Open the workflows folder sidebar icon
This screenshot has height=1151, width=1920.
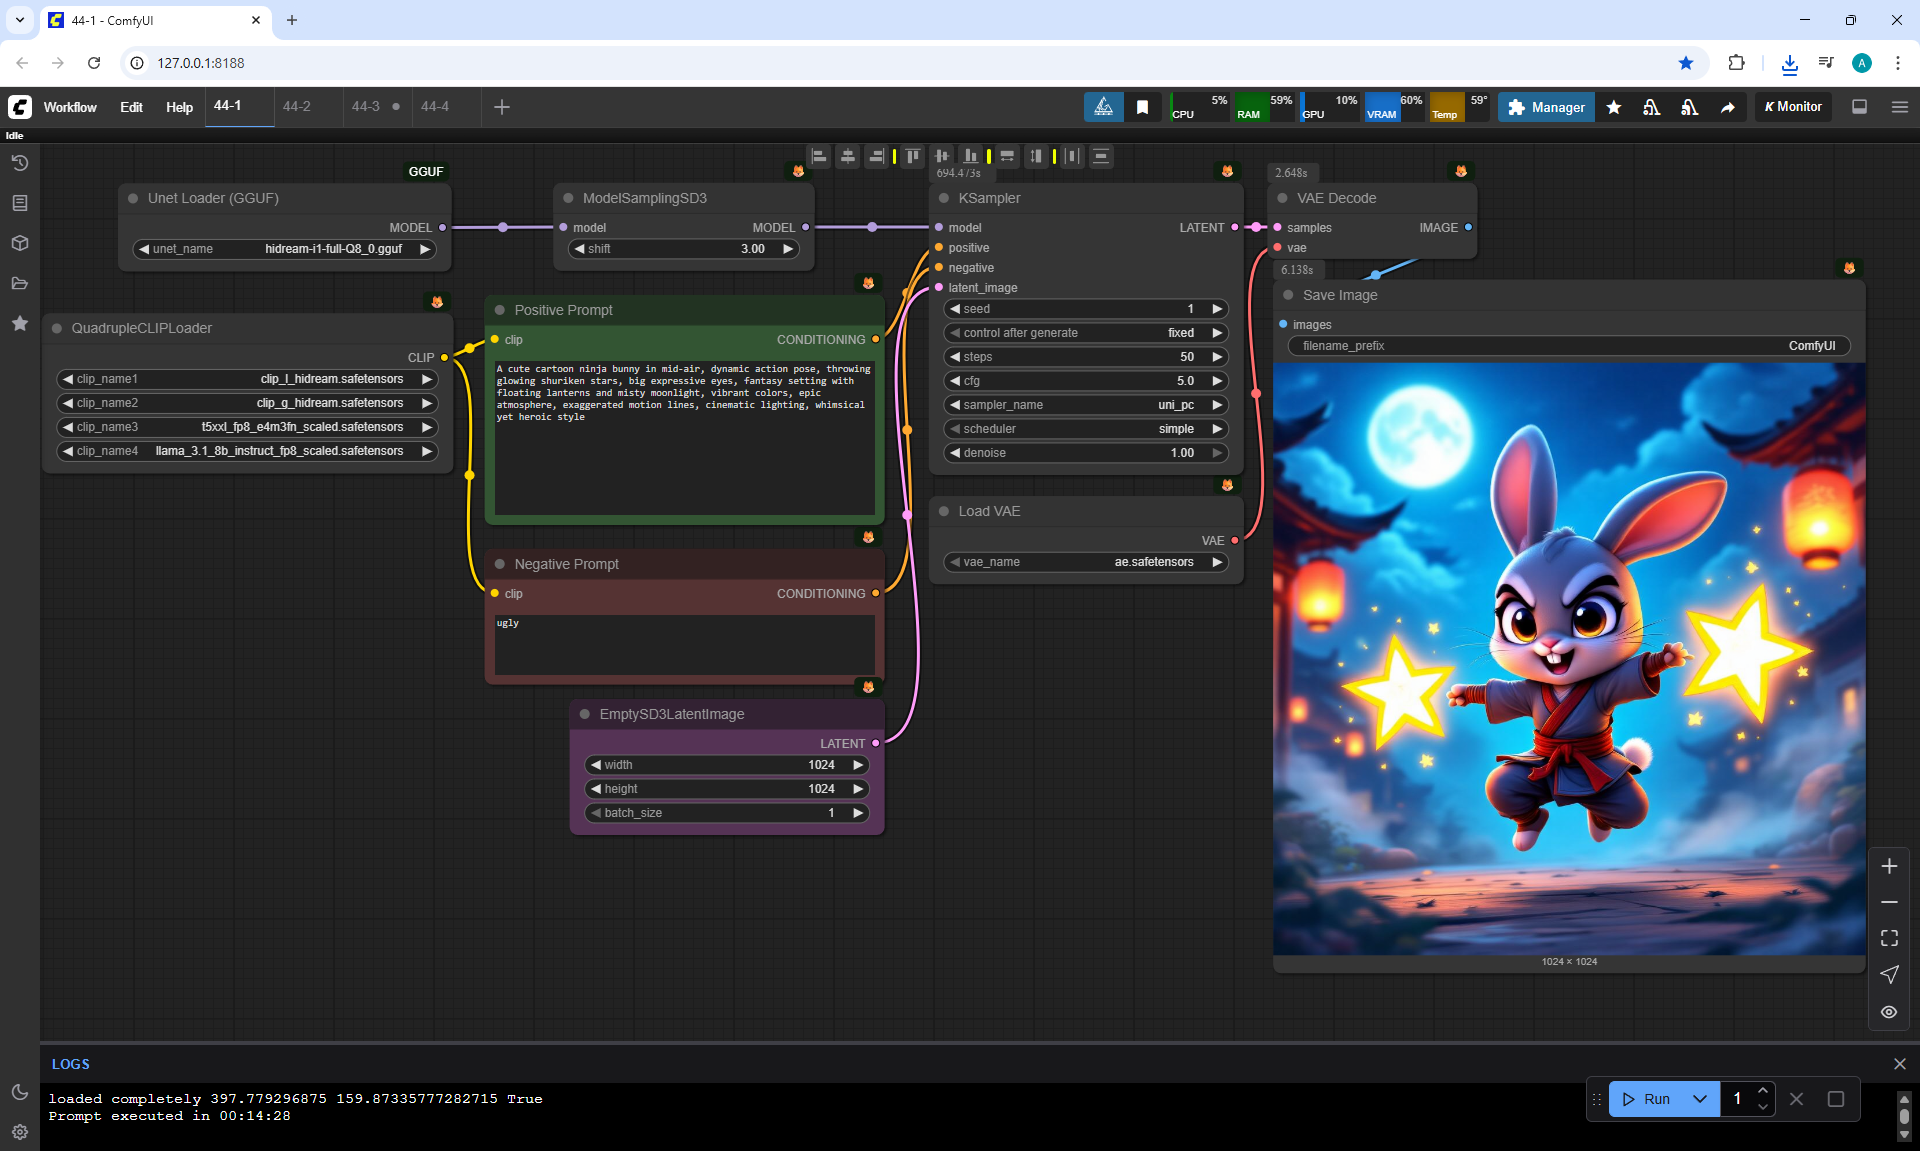click(19, 283)
